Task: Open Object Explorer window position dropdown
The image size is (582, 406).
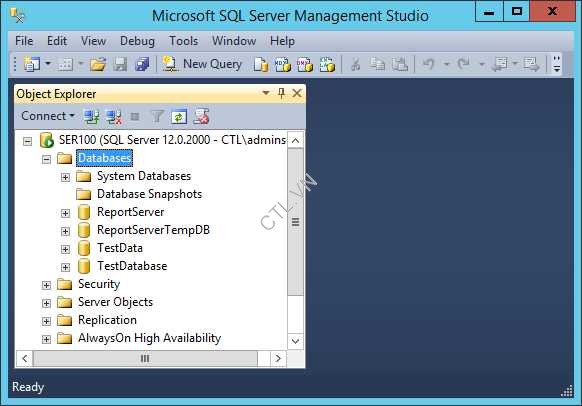Action: point(266,93)
